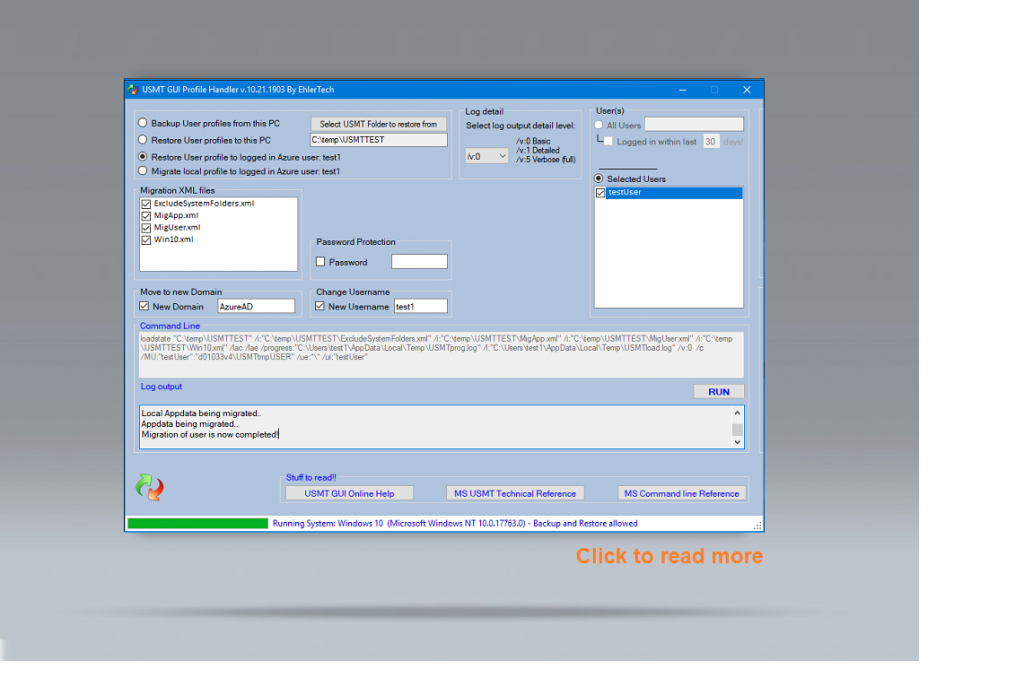The height and width of the screenshot is (696, 1024).
Task: Select "Migrate local profile to logged in Azure user"
Action: click(142, 169)
